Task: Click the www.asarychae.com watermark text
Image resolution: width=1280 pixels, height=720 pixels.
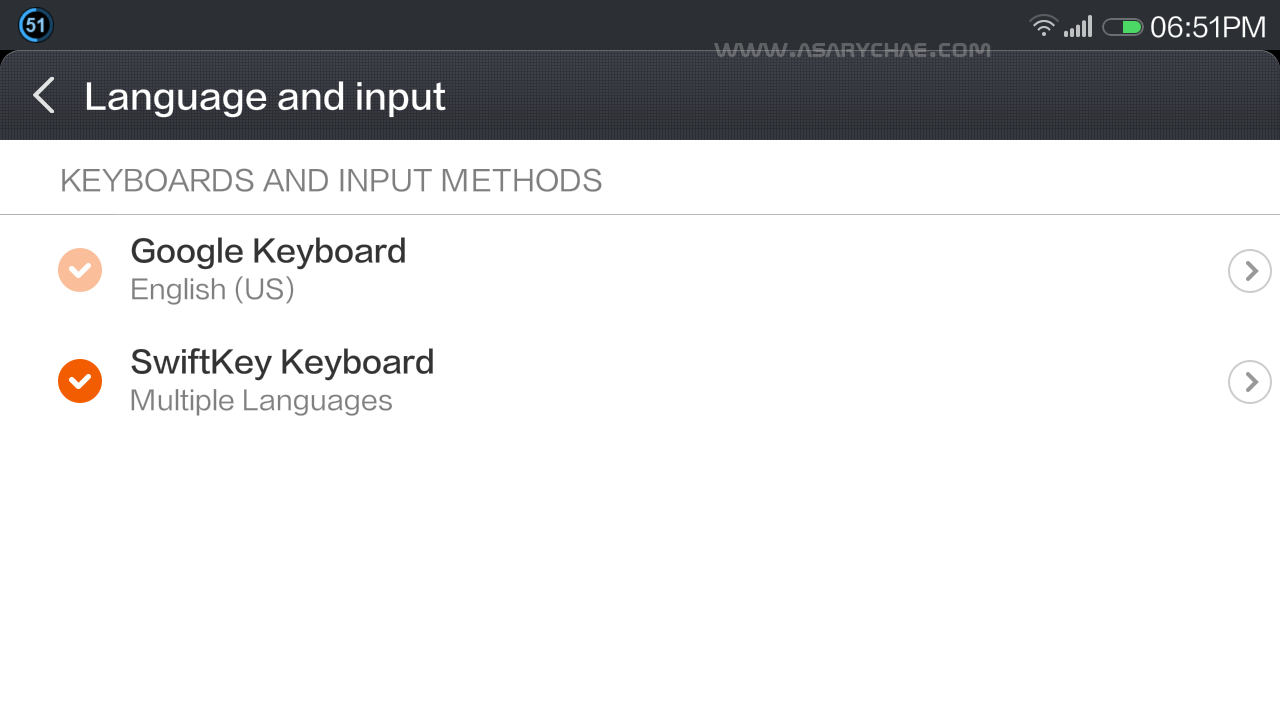Action: point(852,50)
